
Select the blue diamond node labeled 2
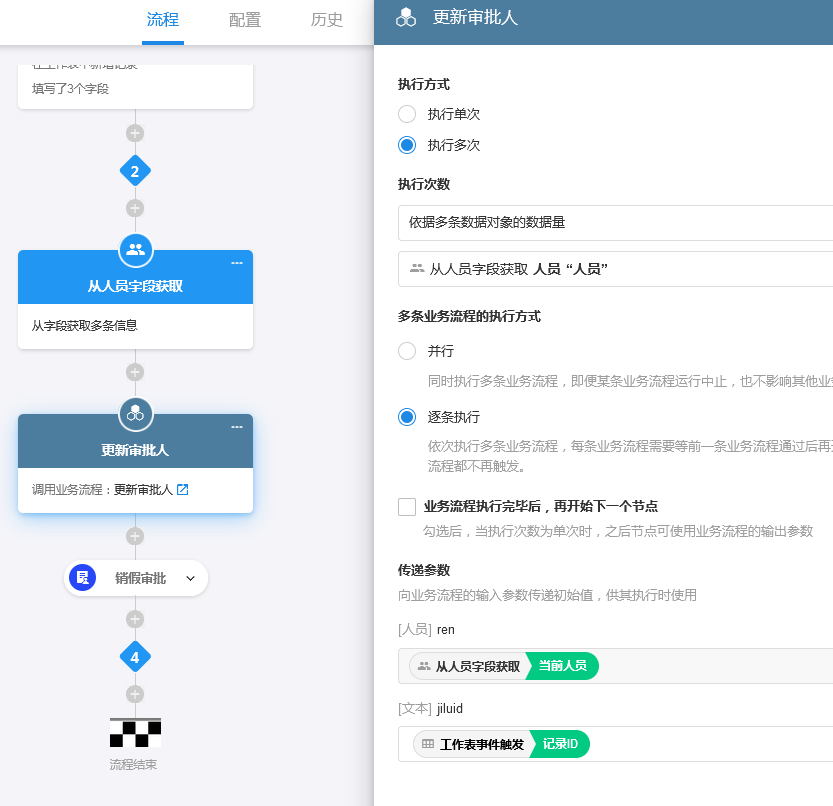pyautogui.click(x=135, y=171)
